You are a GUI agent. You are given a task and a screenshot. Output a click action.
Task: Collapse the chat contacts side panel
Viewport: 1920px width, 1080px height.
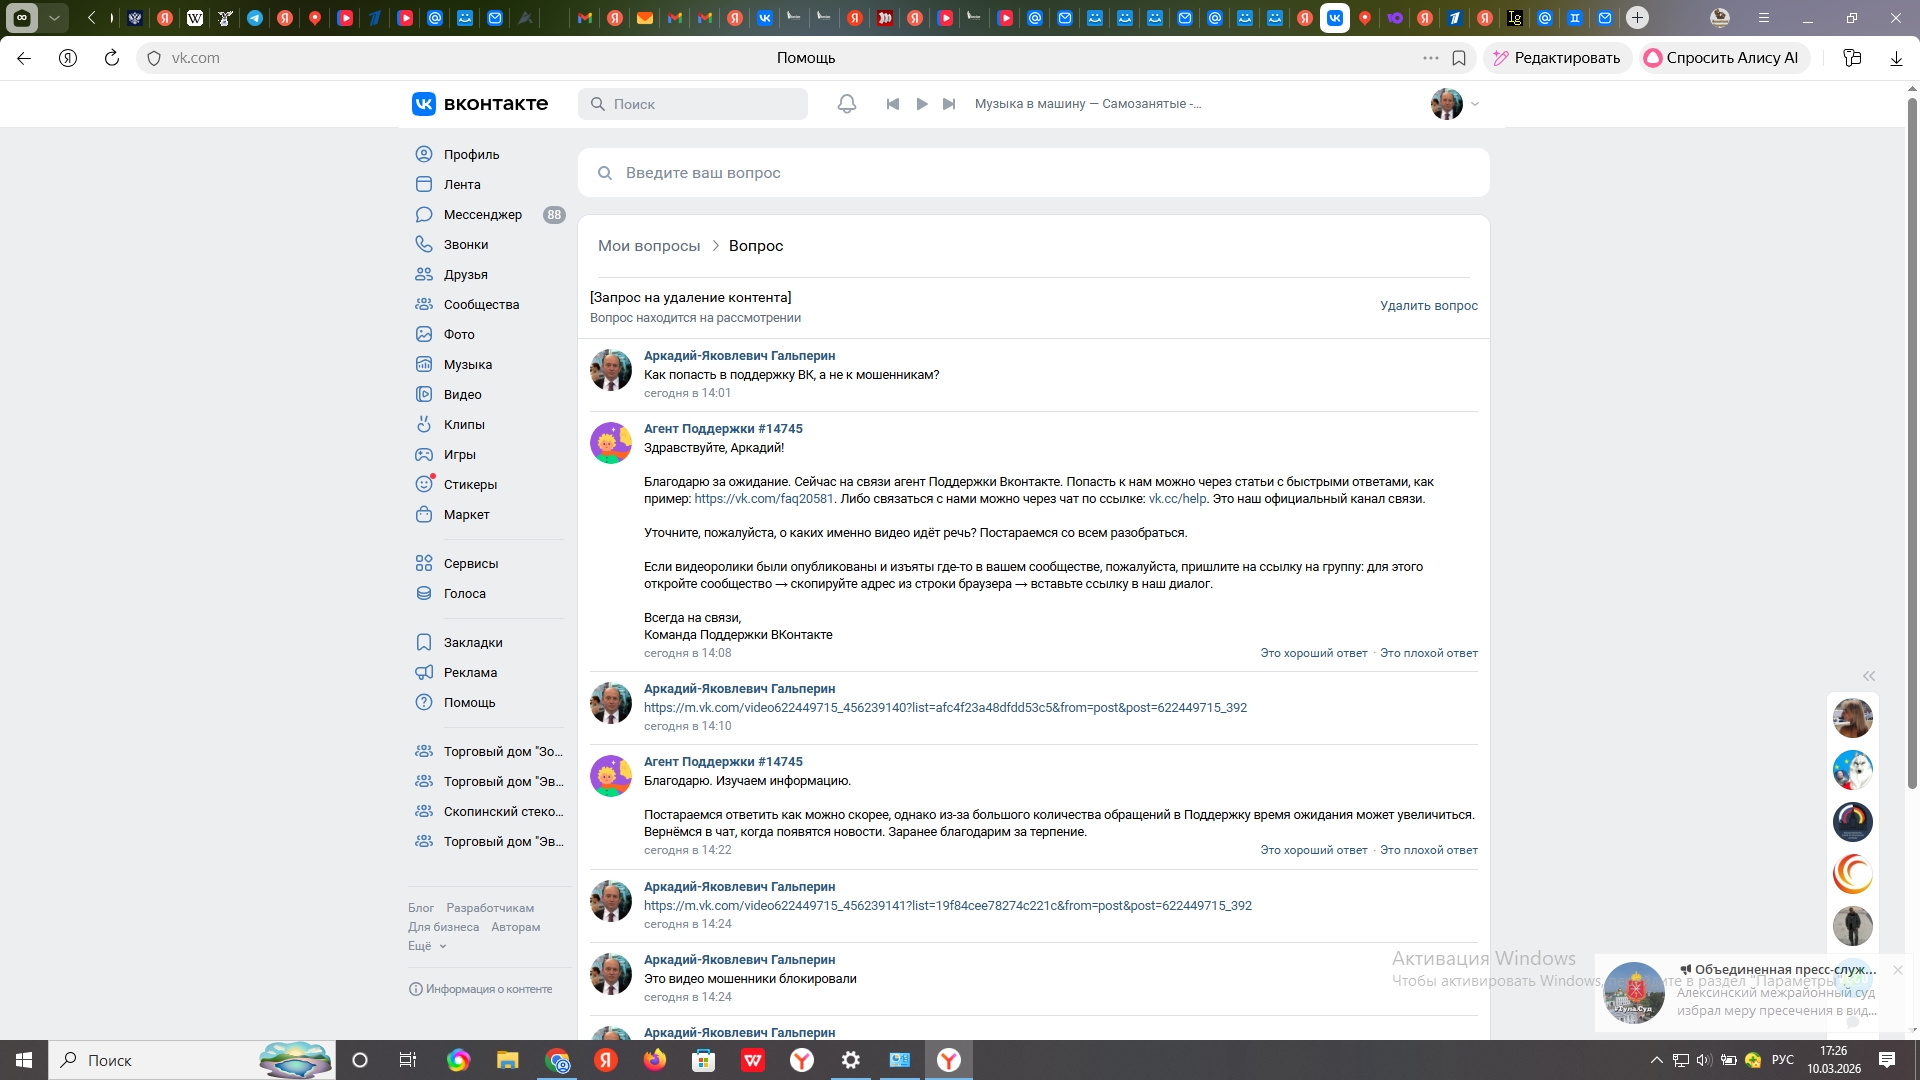pos(1868,676)
